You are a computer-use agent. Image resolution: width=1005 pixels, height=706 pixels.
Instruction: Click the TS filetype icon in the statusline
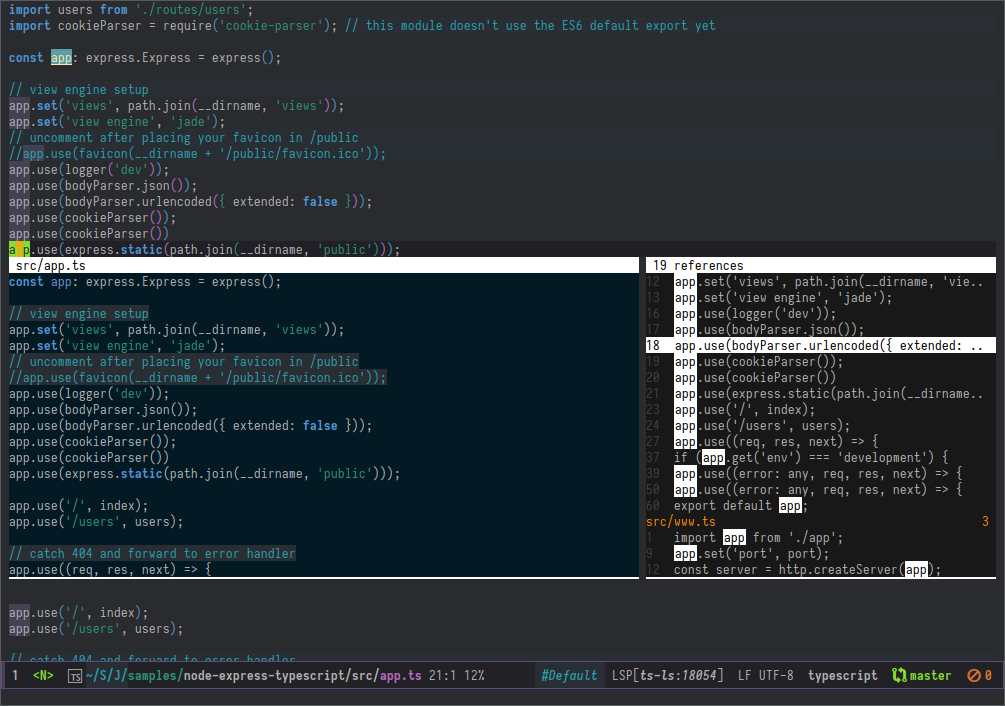tap(74, 675)
